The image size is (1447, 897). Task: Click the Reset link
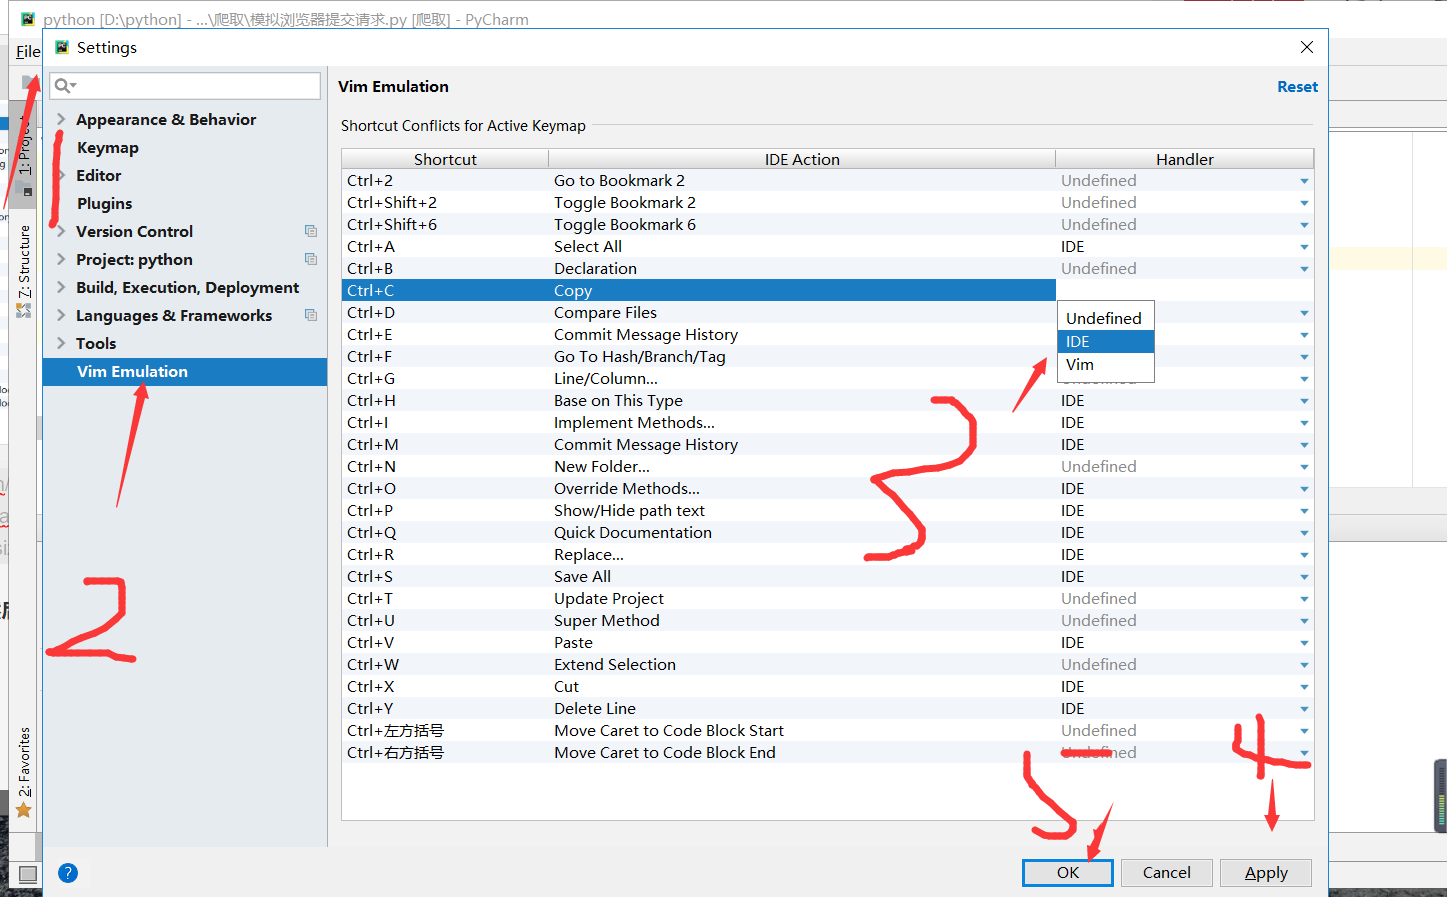[x=1297, y=86]
